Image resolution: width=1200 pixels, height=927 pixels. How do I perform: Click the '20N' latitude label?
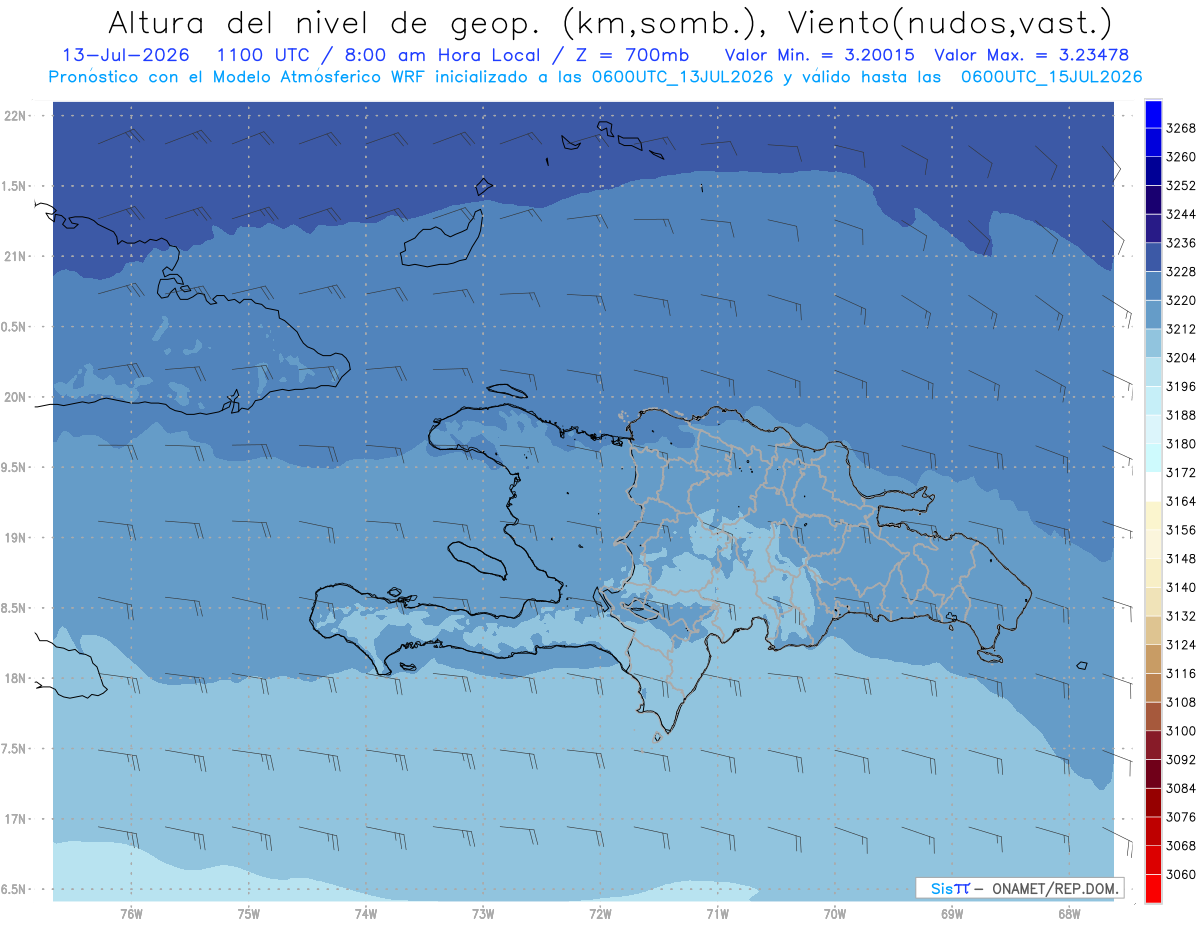pos(17,397)
